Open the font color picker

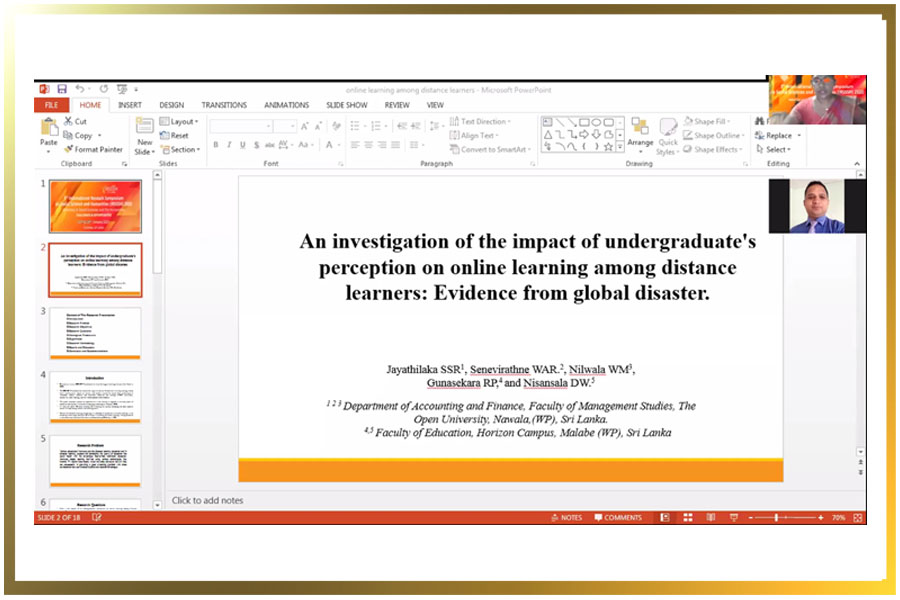pyautogui.click(x=332, y=145)
